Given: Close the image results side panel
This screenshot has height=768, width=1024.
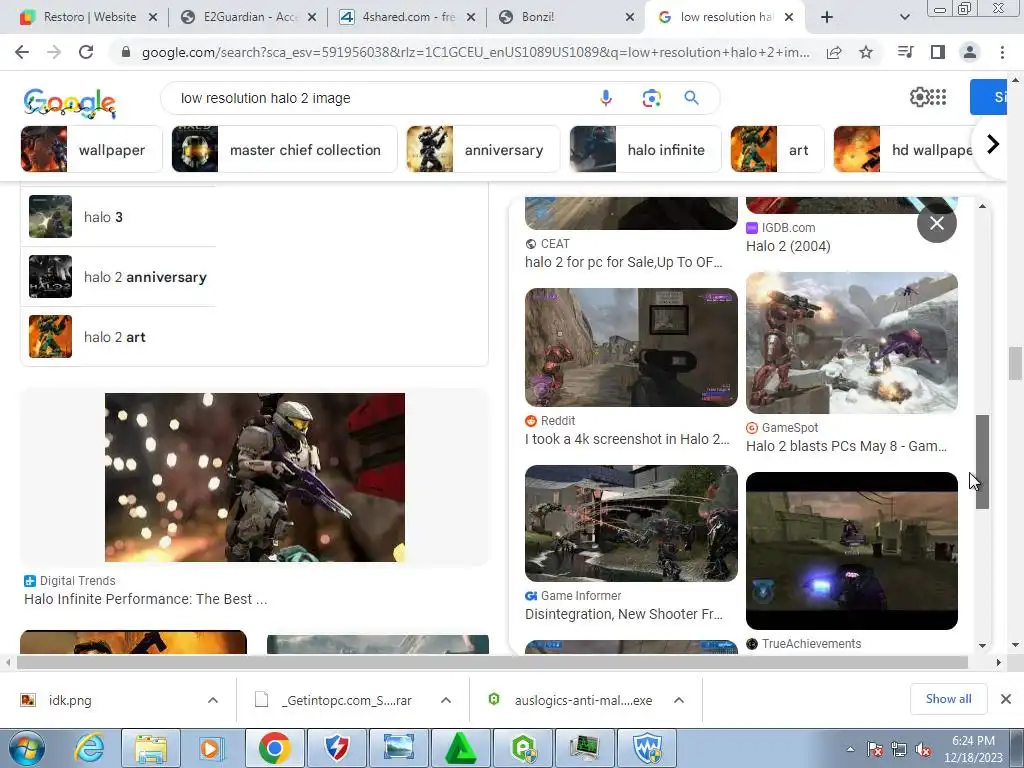Looking at the screenshot, I should pyautogui.click(x=936, y=223).
